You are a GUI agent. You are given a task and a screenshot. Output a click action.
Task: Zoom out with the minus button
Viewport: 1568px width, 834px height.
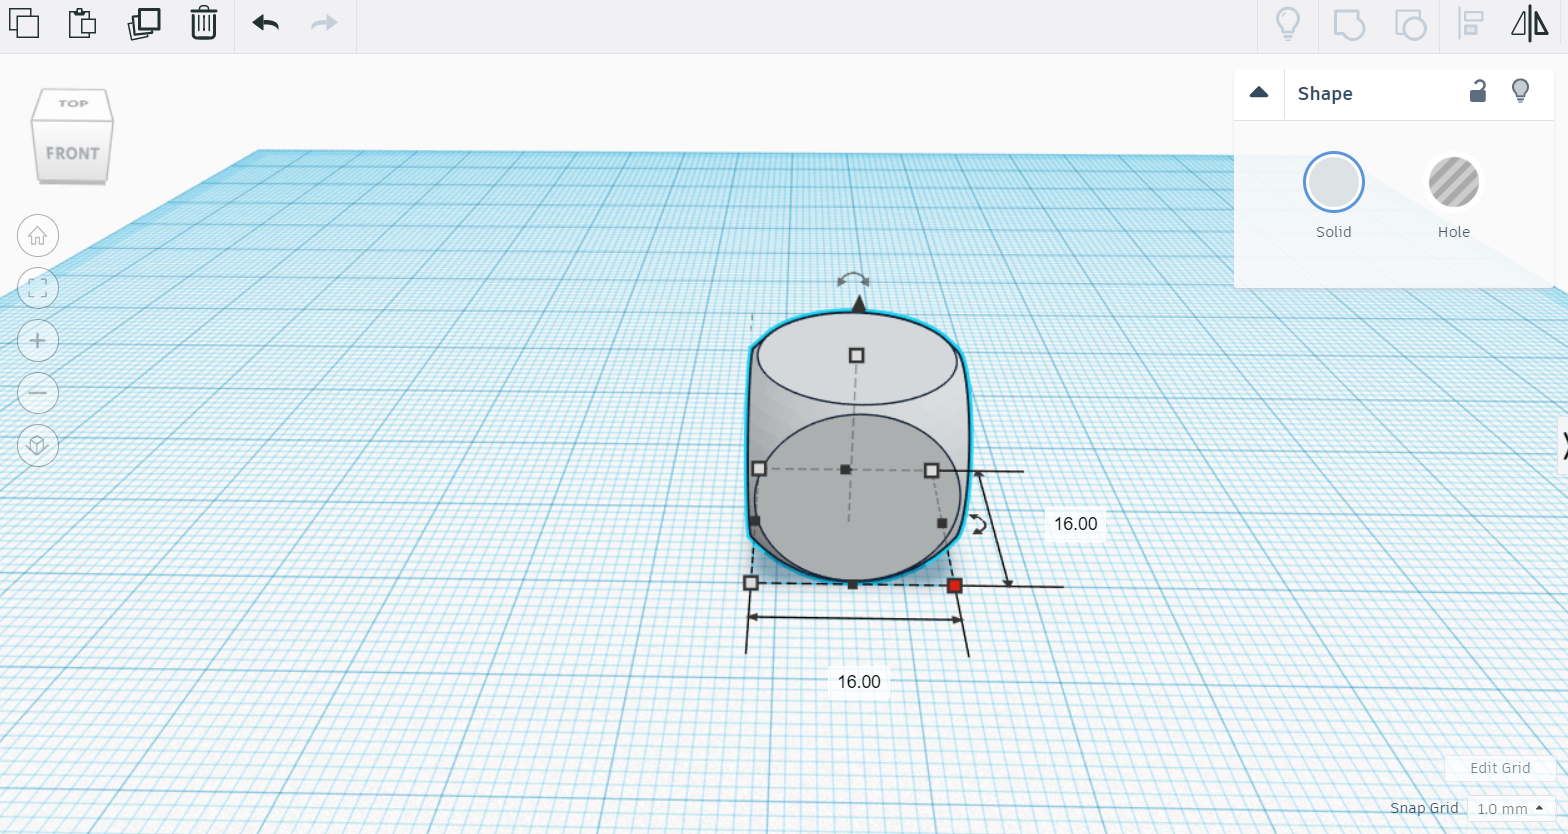[x=38, y=392]
